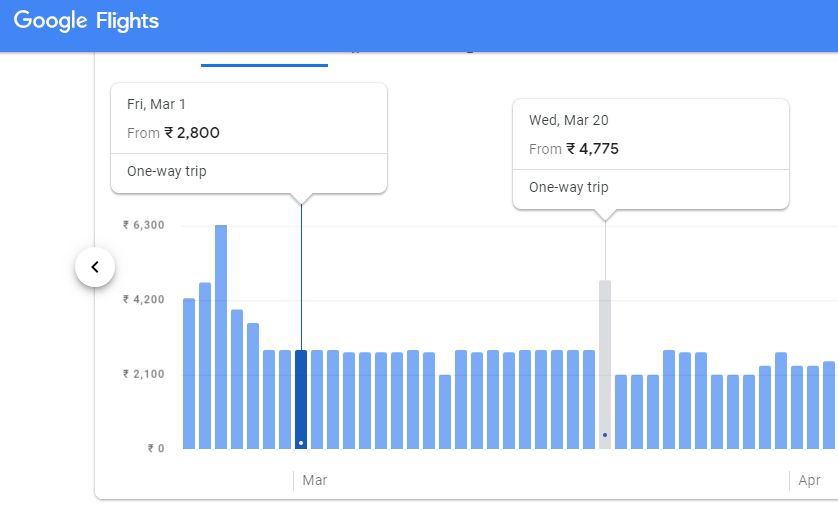The width and height of the screenshot is (838, 509).
Task: Open the Google Flights logo home link
Action: tap(86, 21)
